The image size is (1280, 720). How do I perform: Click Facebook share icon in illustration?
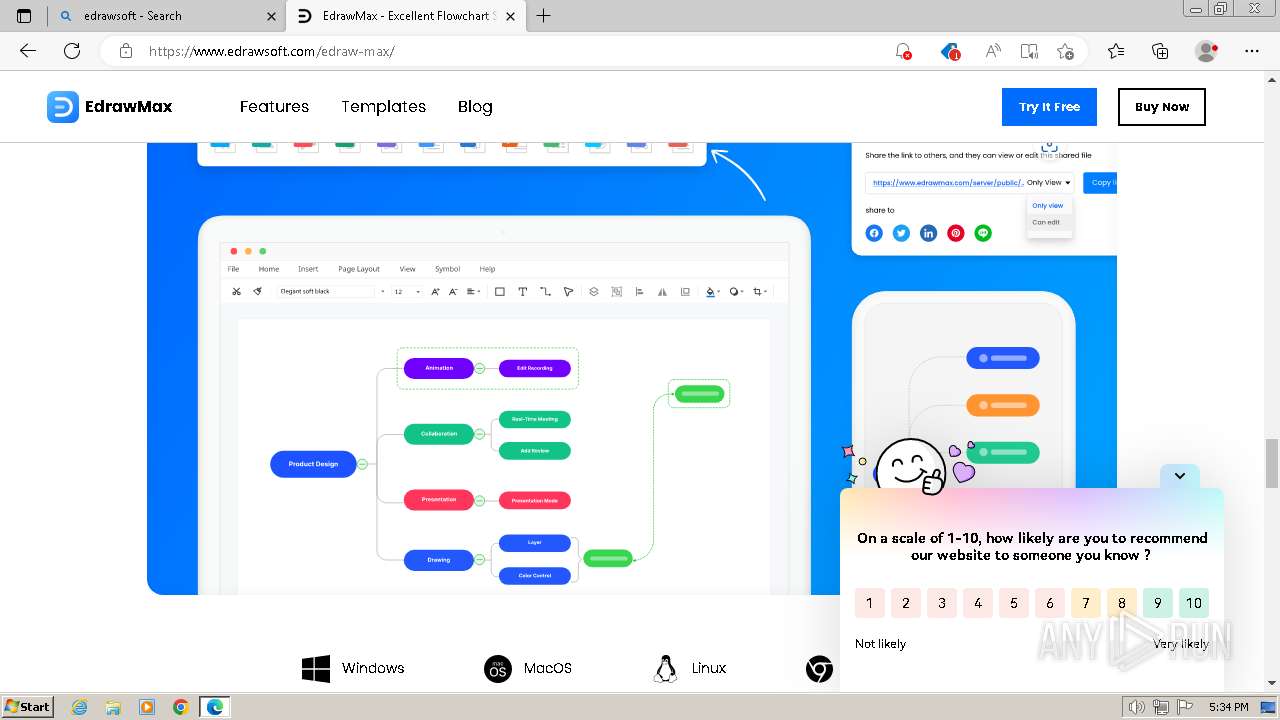[874, 233]
